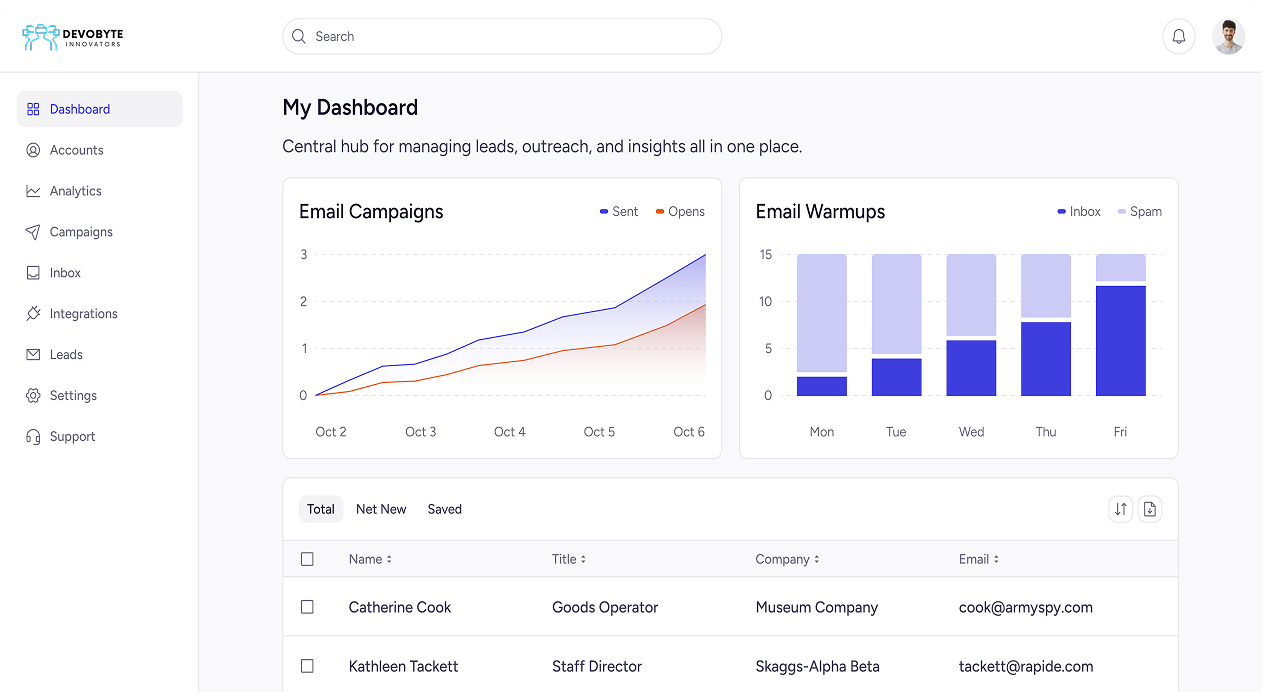
Task: Click inside the Search field
Action: coord(500,36)
